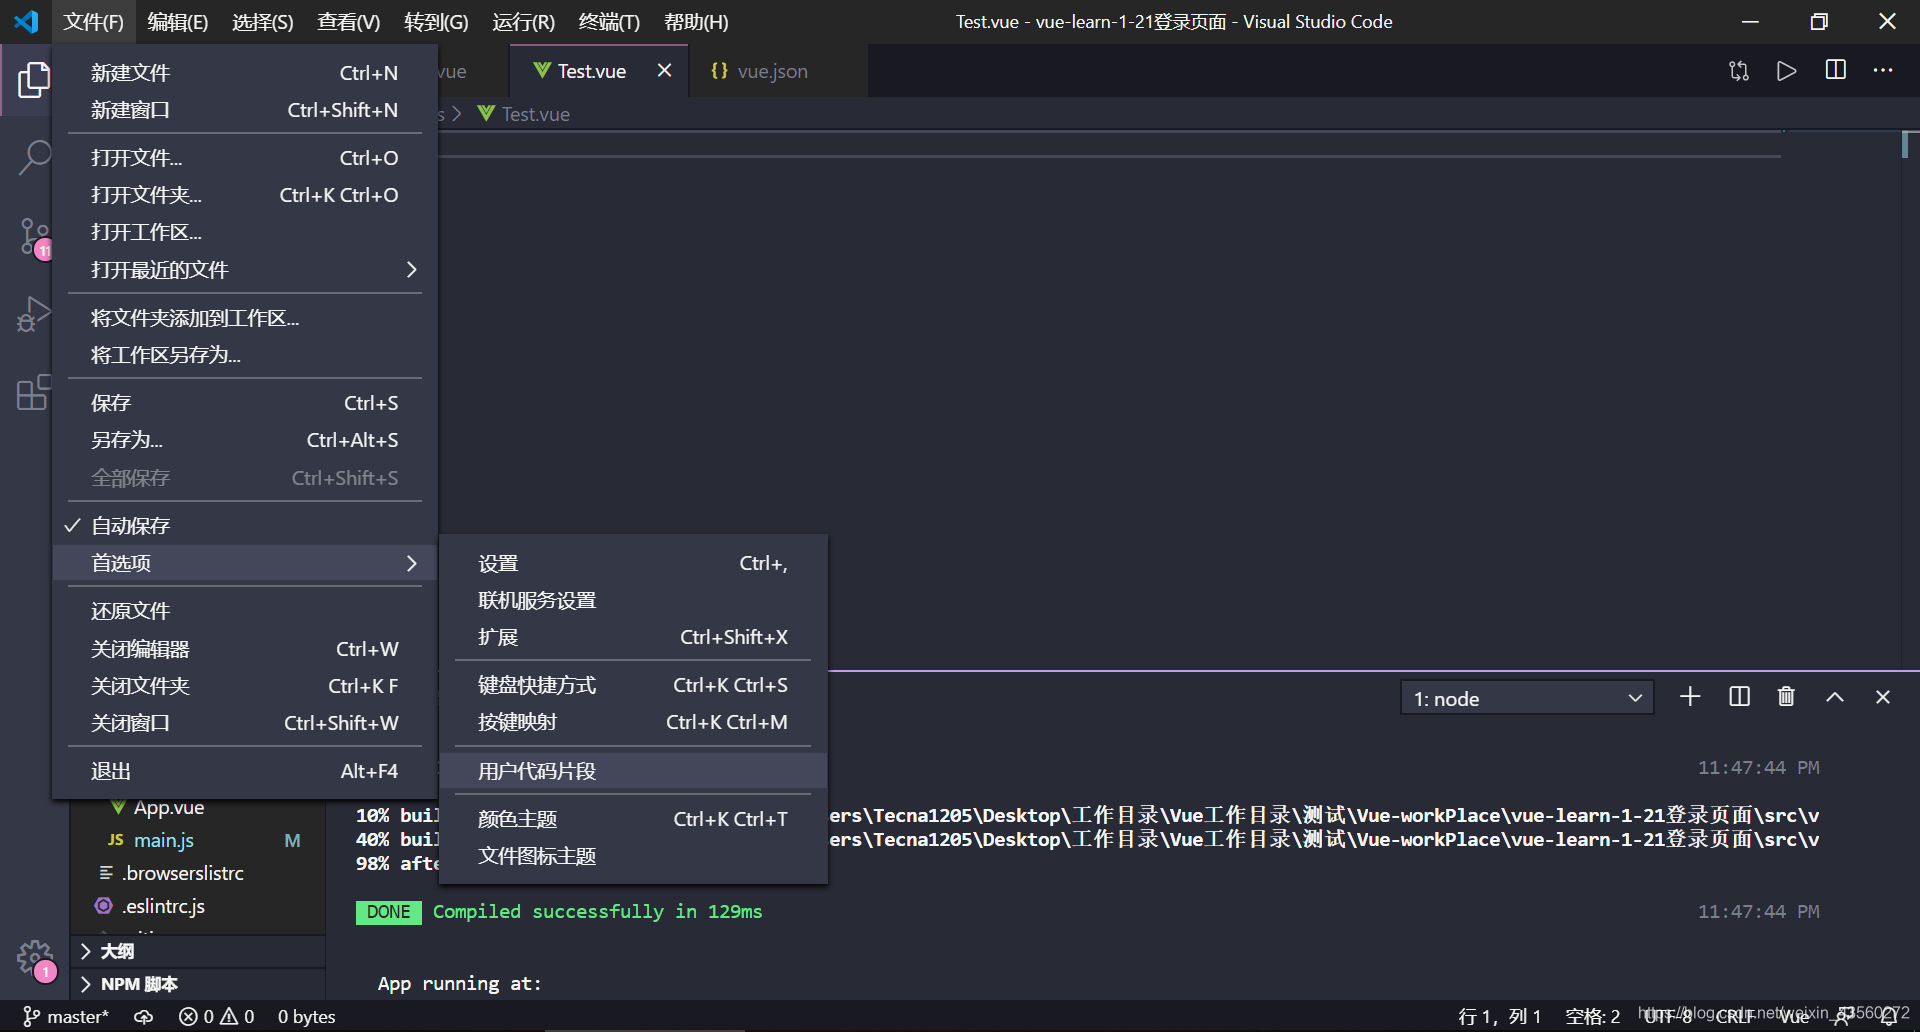This screenshot has width=1920, height=1032.
Task: Select Open Folder menu entry
Action: (x=245, y=195)
